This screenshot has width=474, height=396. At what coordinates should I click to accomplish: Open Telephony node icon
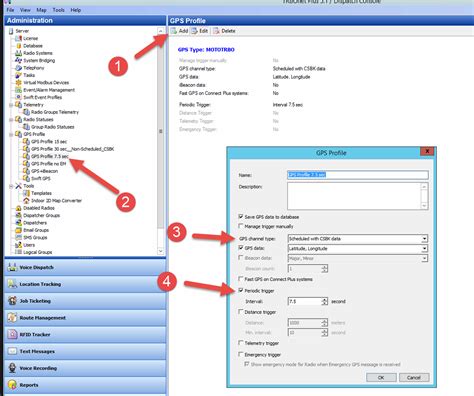(19, 68)
